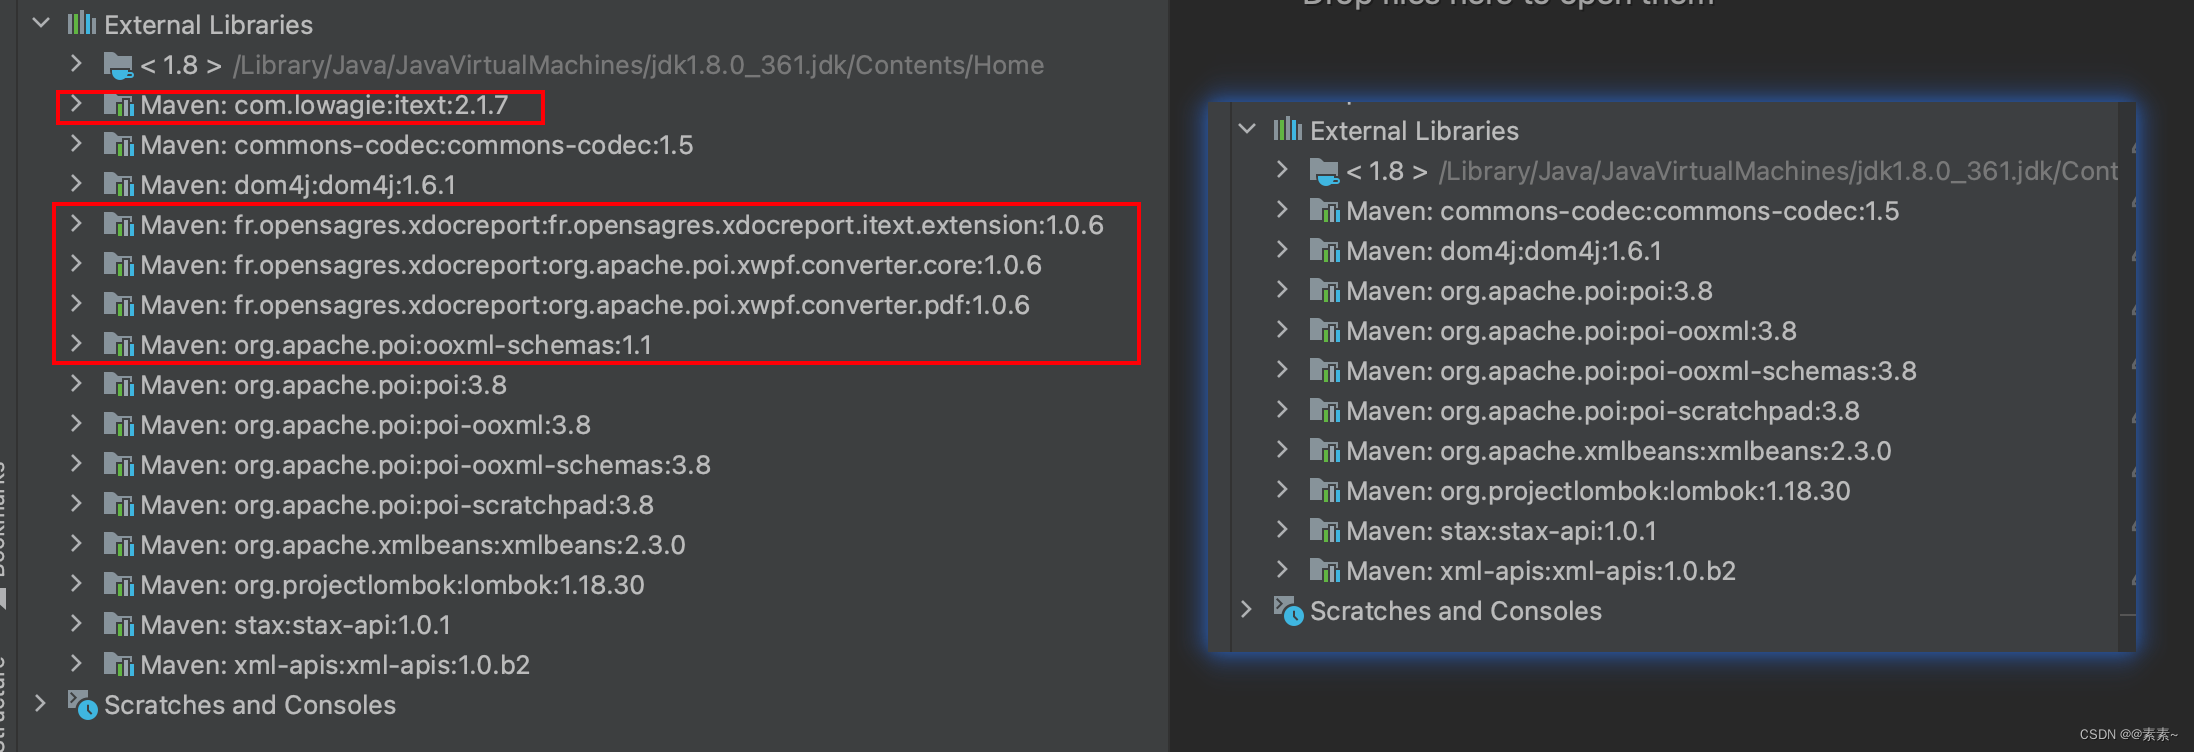Expand xwpf.converter.core:1.0.6 library node
The width and height of the screenshot is (2194, 752).
tap(76, 264)
